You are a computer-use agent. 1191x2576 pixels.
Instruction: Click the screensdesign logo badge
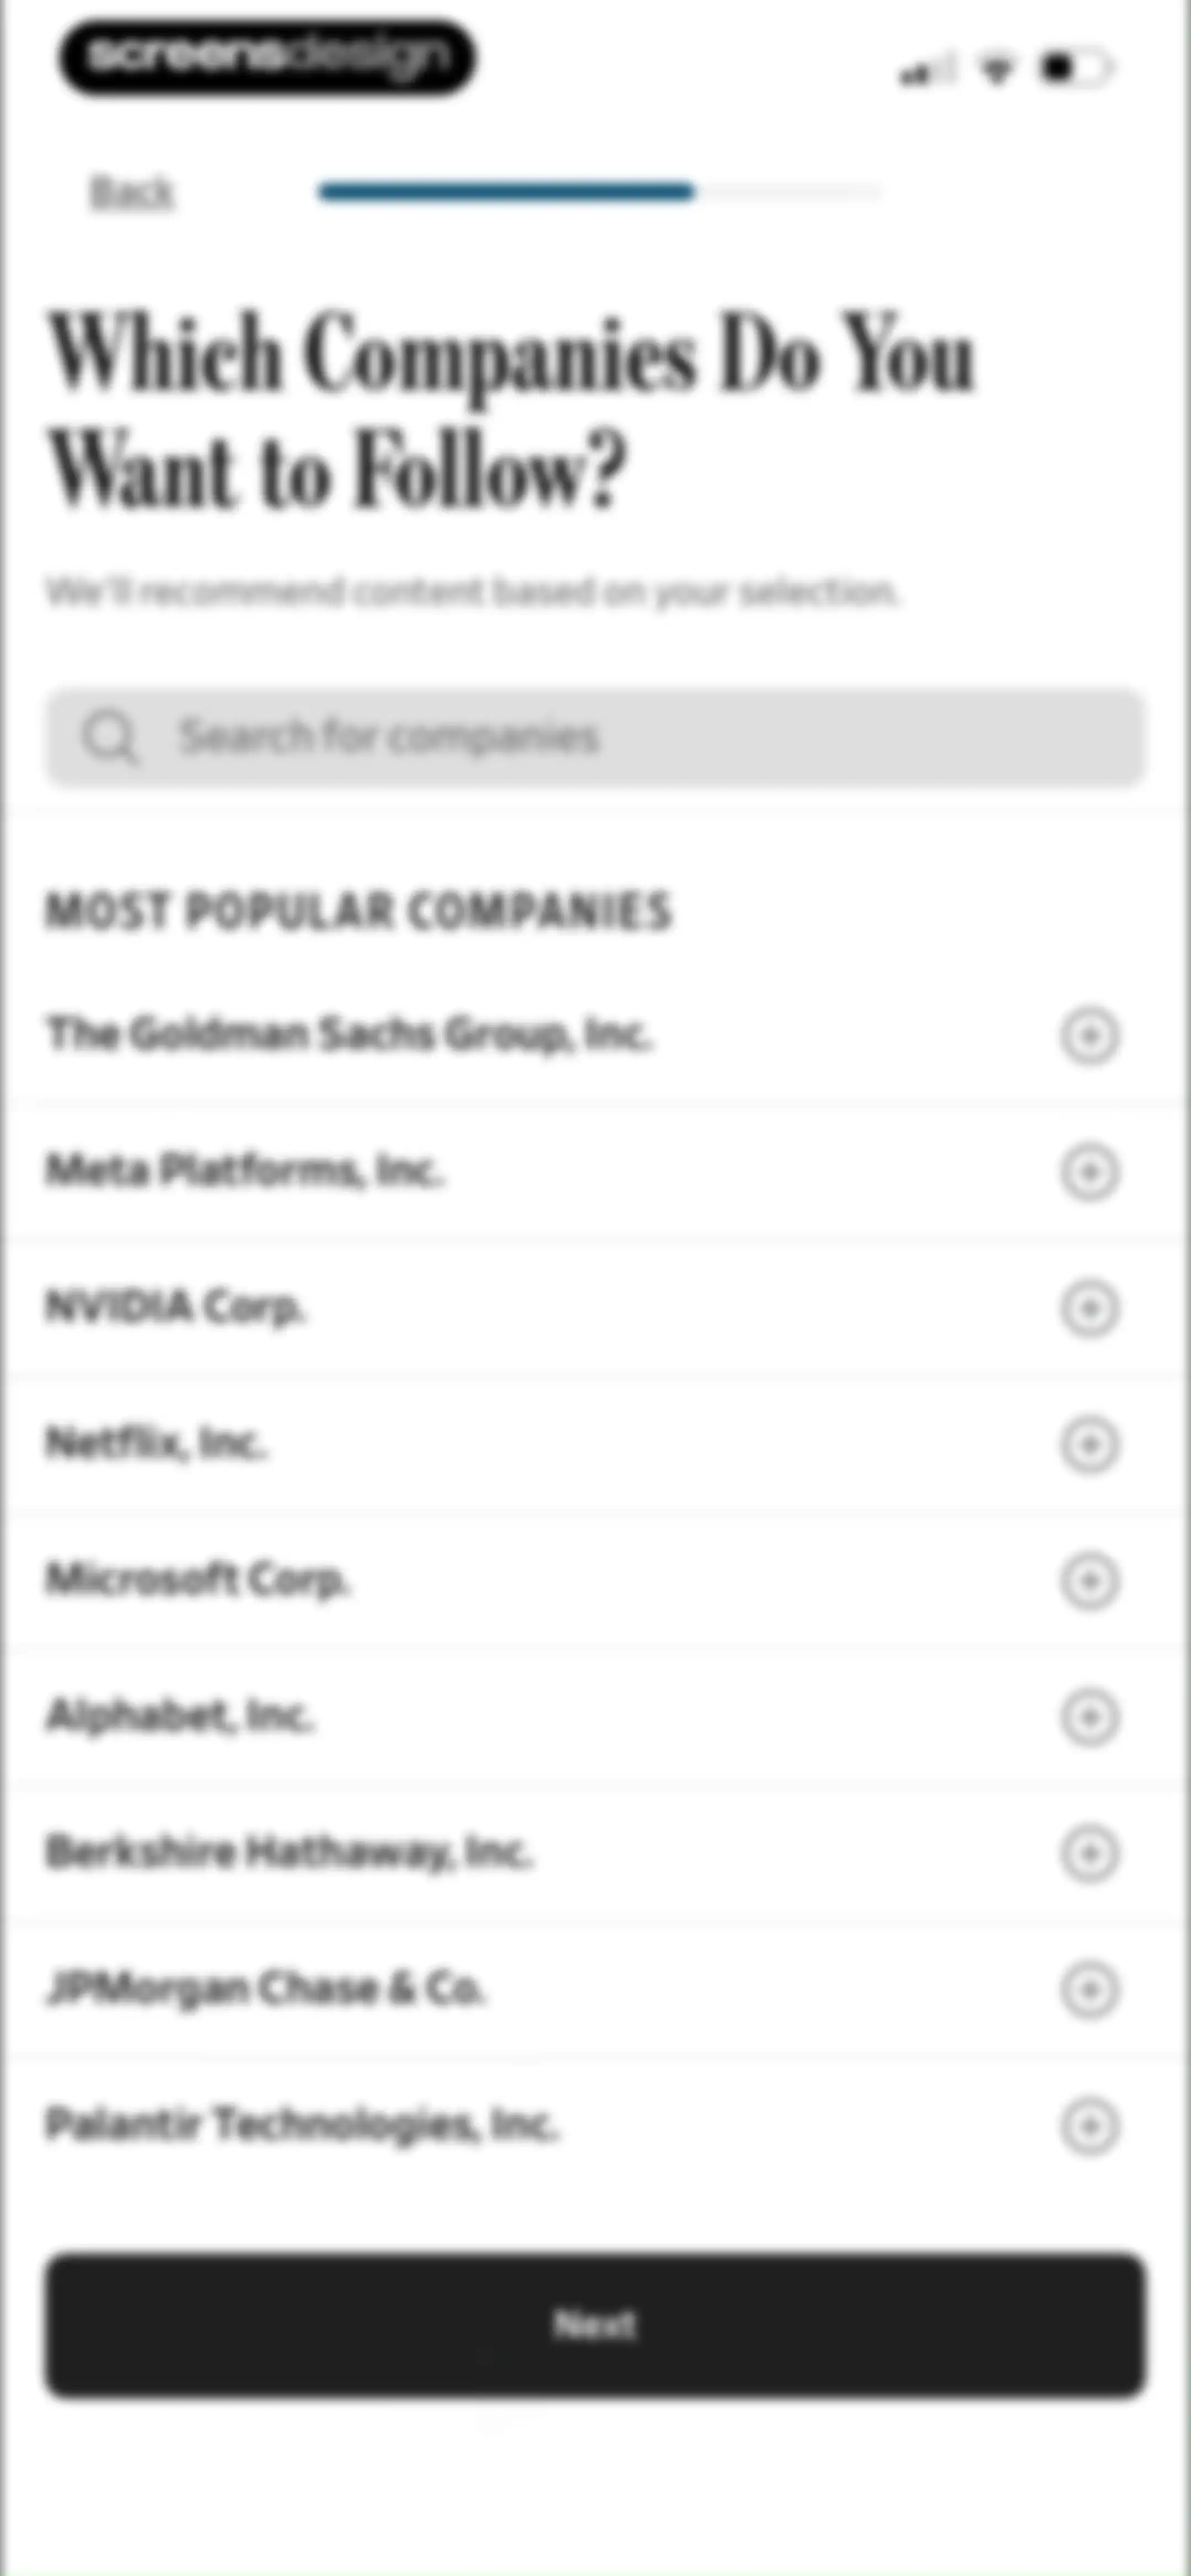(x=267, y=57)
